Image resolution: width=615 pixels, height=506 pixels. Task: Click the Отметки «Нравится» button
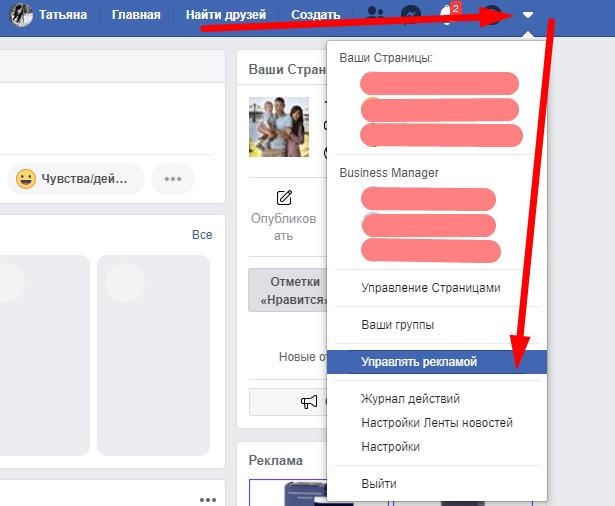287,290
